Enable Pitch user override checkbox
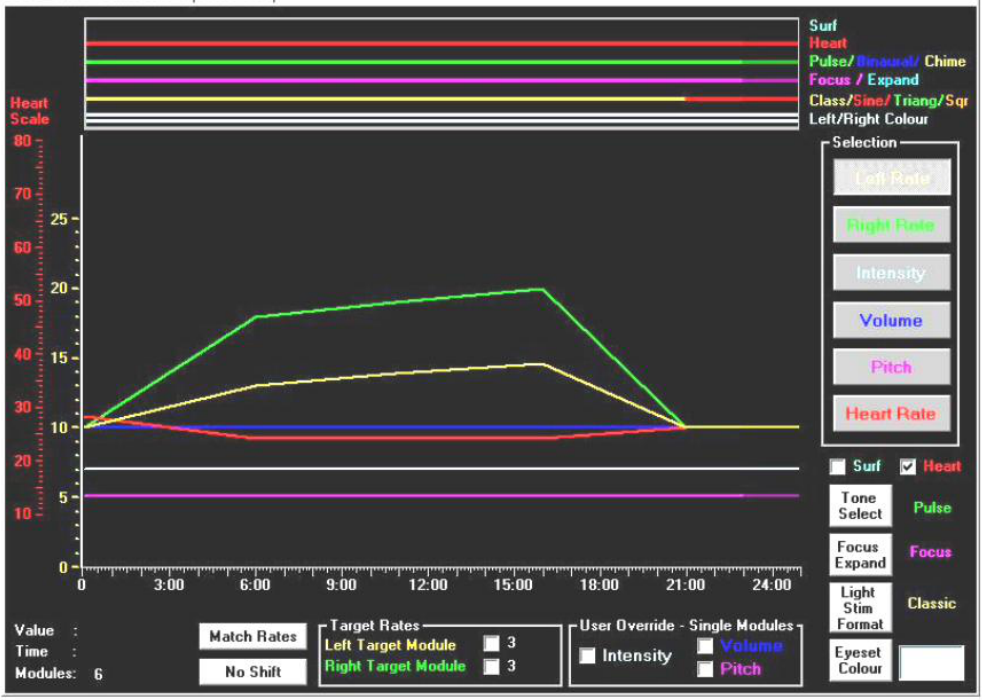This screenshot has width=982, height=700. pyautogui.click(x=705, y=669)
